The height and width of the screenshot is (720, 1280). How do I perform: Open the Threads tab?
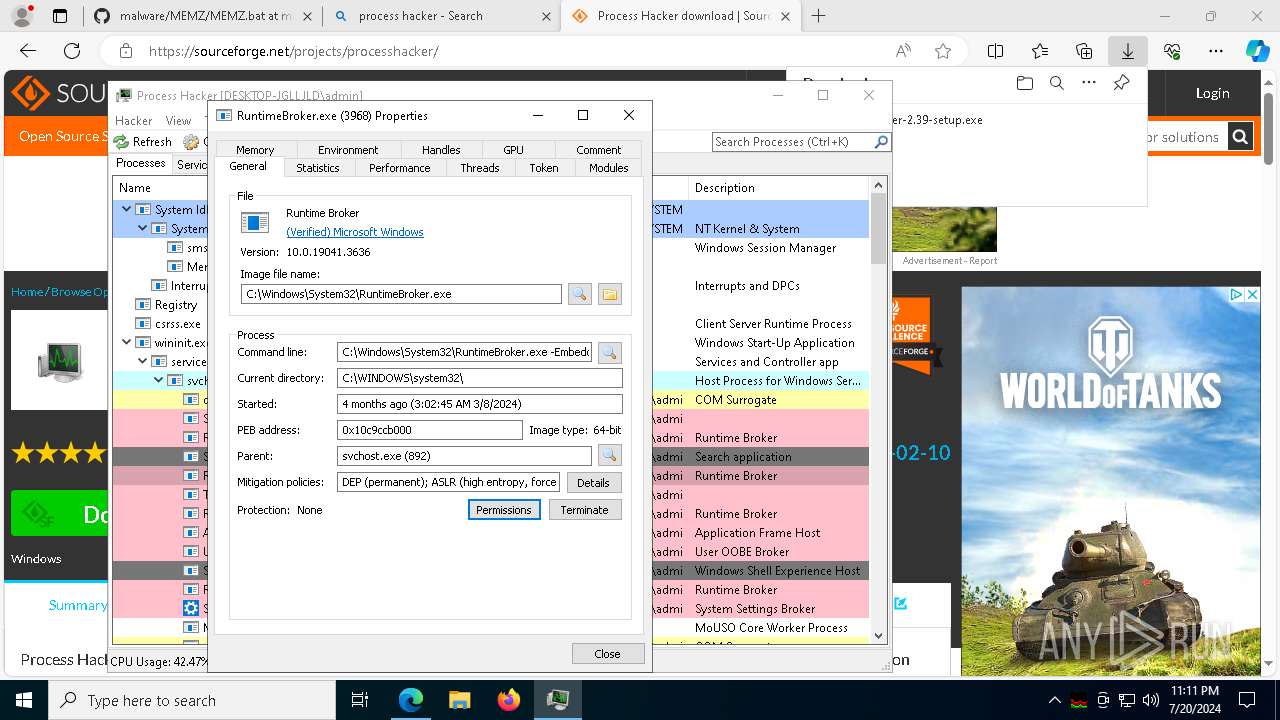pos(480,168)
